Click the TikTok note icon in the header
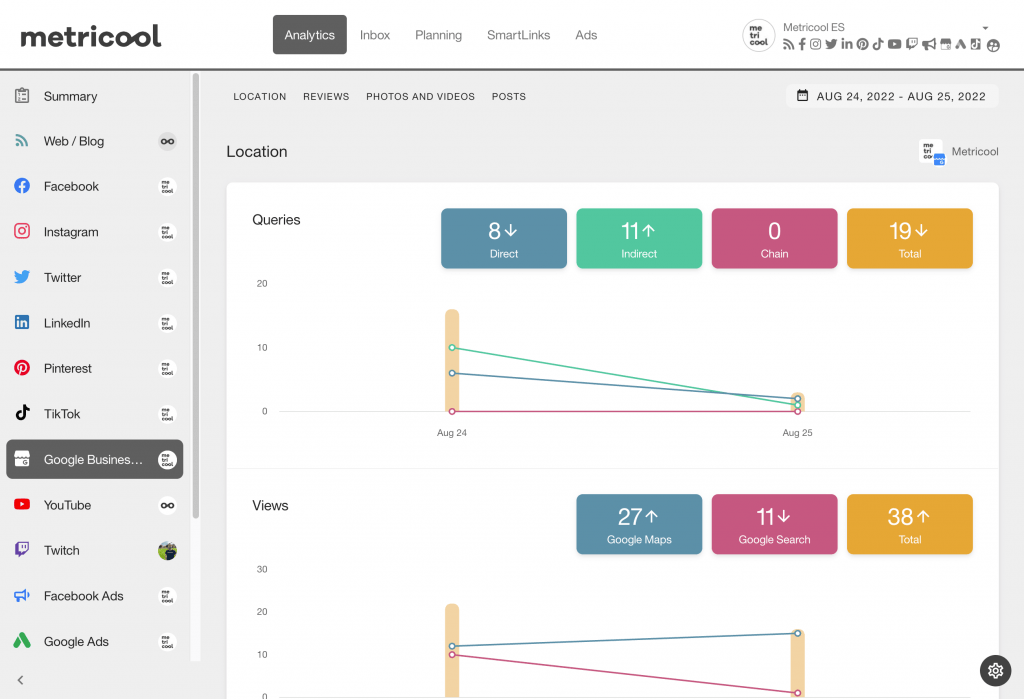 (x=878, y=44)
